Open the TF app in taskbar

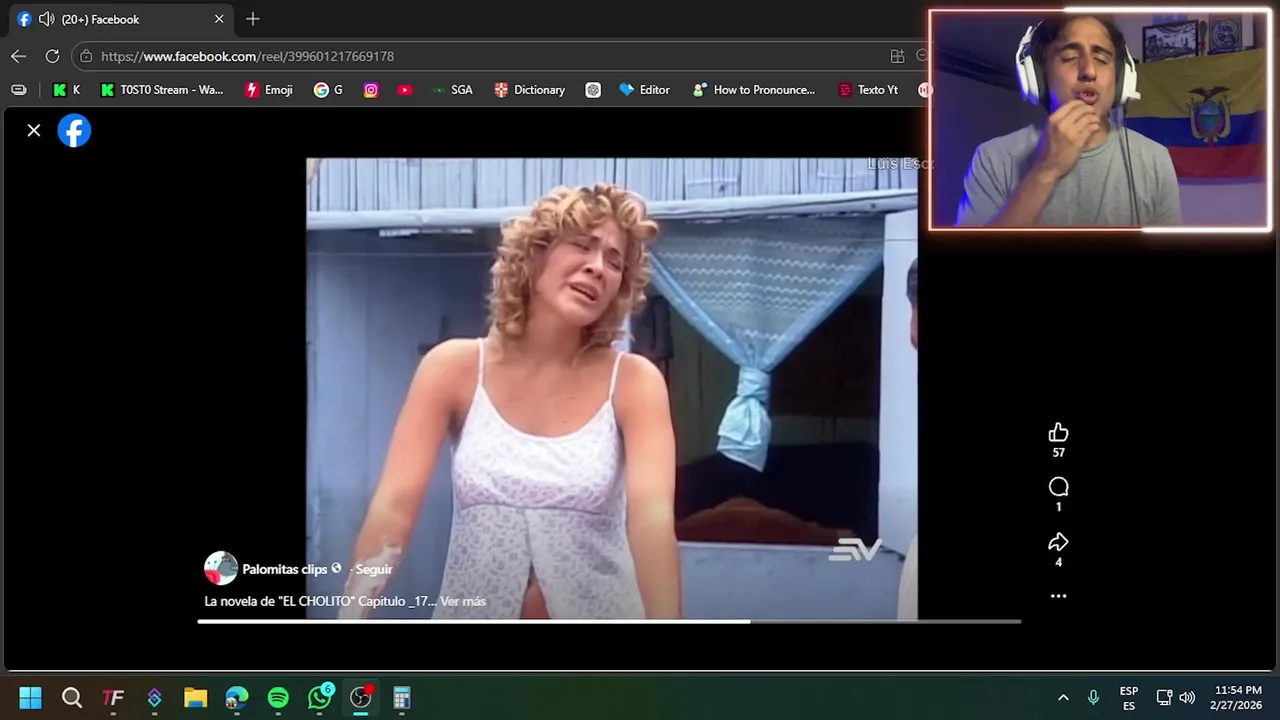click(x=113, y=697)
